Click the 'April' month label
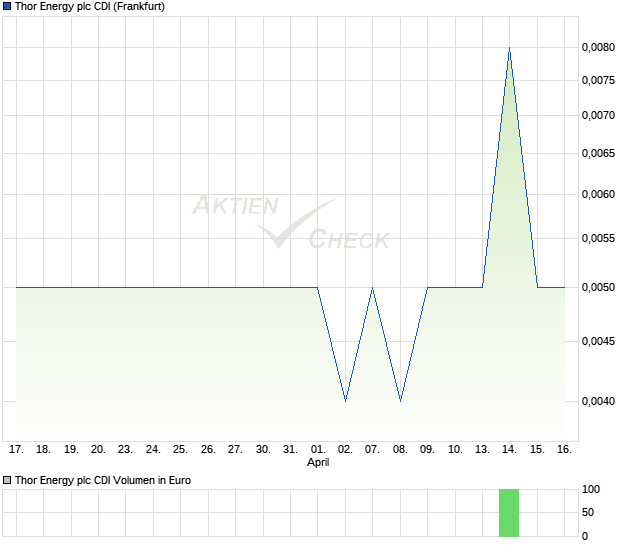 (x=318, y=462)
